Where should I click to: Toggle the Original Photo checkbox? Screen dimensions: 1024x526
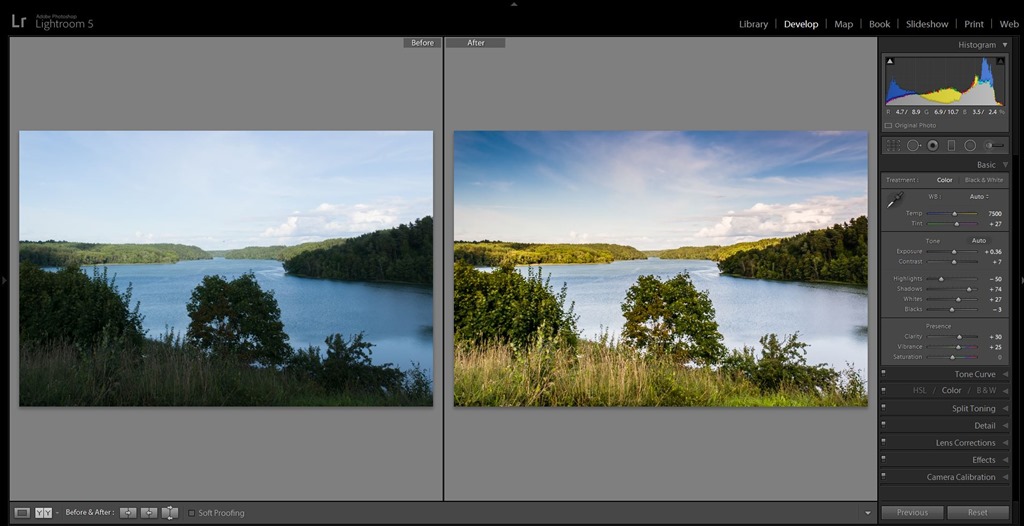pyautogui.click(x=888, y=125)
